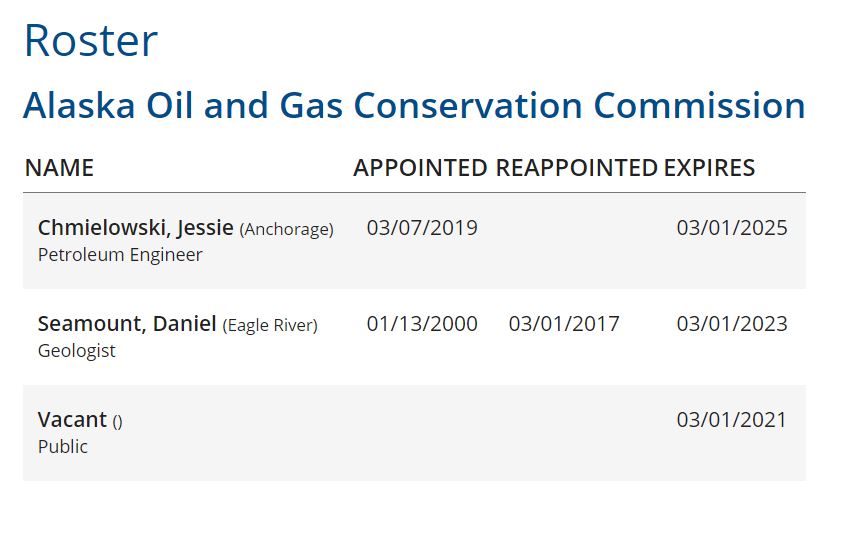
Task: Click the Public seat label
Action: [x=63, y=447]
